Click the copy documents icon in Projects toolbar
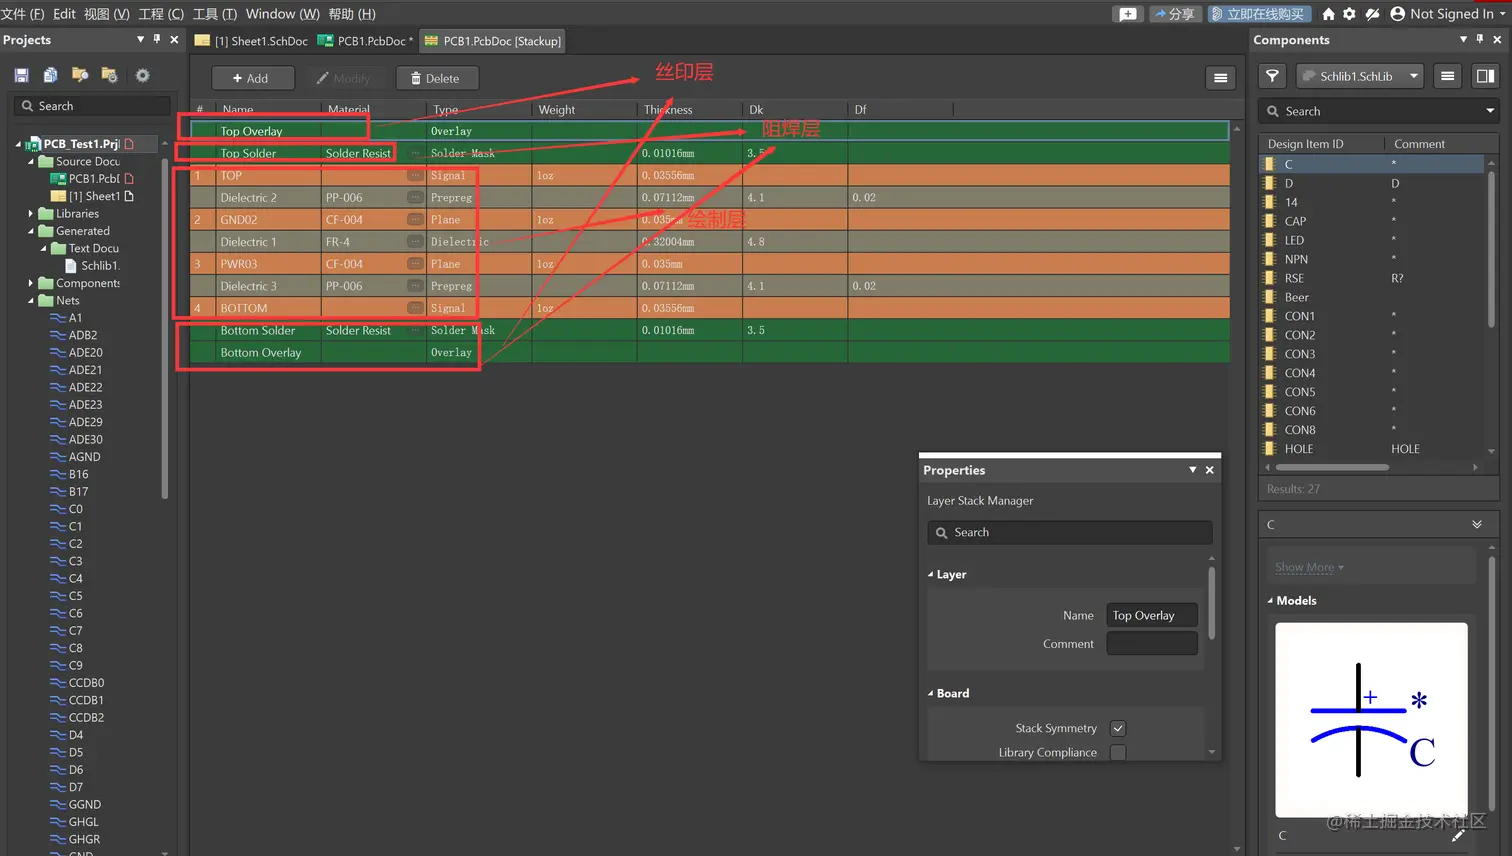Screen dimensions: 1512x856 click(50, 75)
